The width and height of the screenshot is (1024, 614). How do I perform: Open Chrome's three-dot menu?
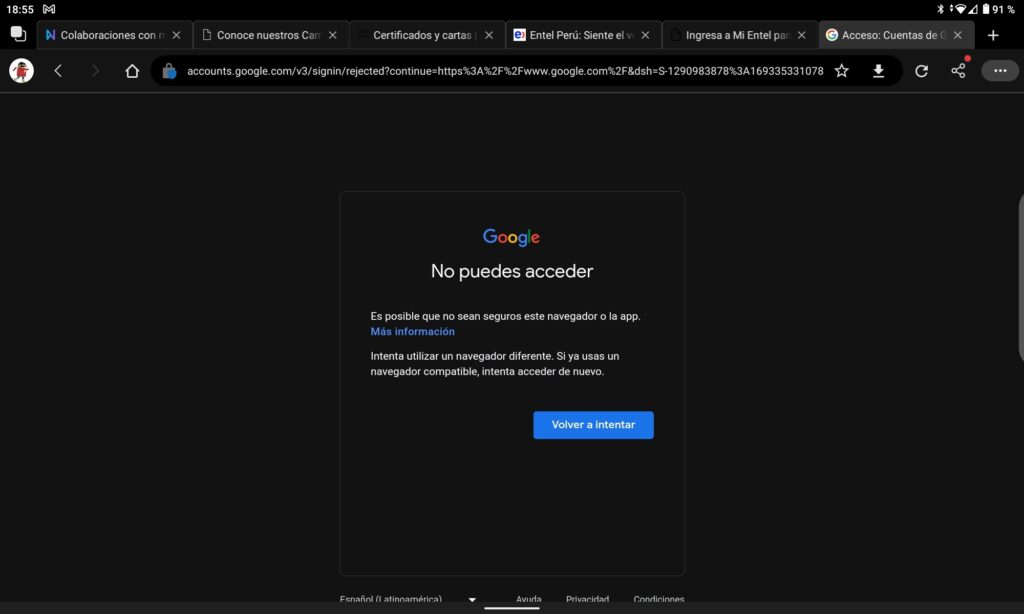999,70
